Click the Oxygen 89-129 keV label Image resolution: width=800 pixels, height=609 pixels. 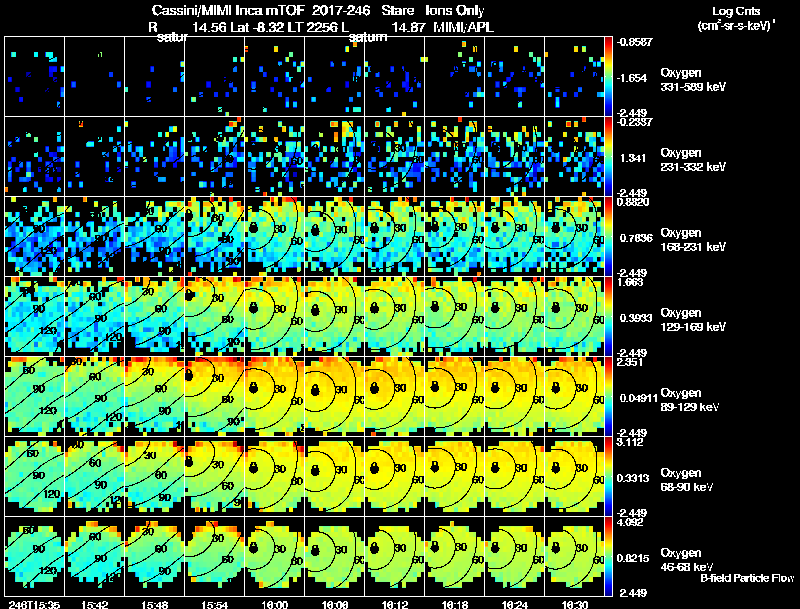click(x=689, y=400)
